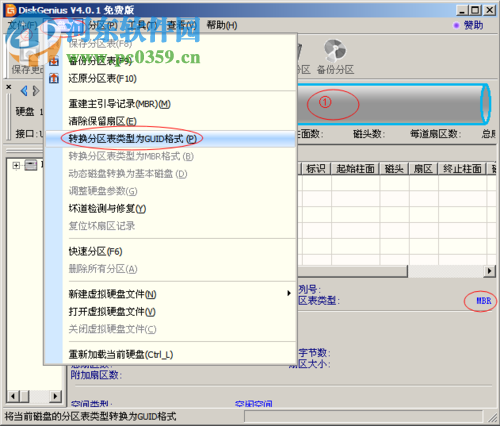500x426 pixels.
Task: Select clear reserved sectors (E) entry
Action: pos(170,121)
